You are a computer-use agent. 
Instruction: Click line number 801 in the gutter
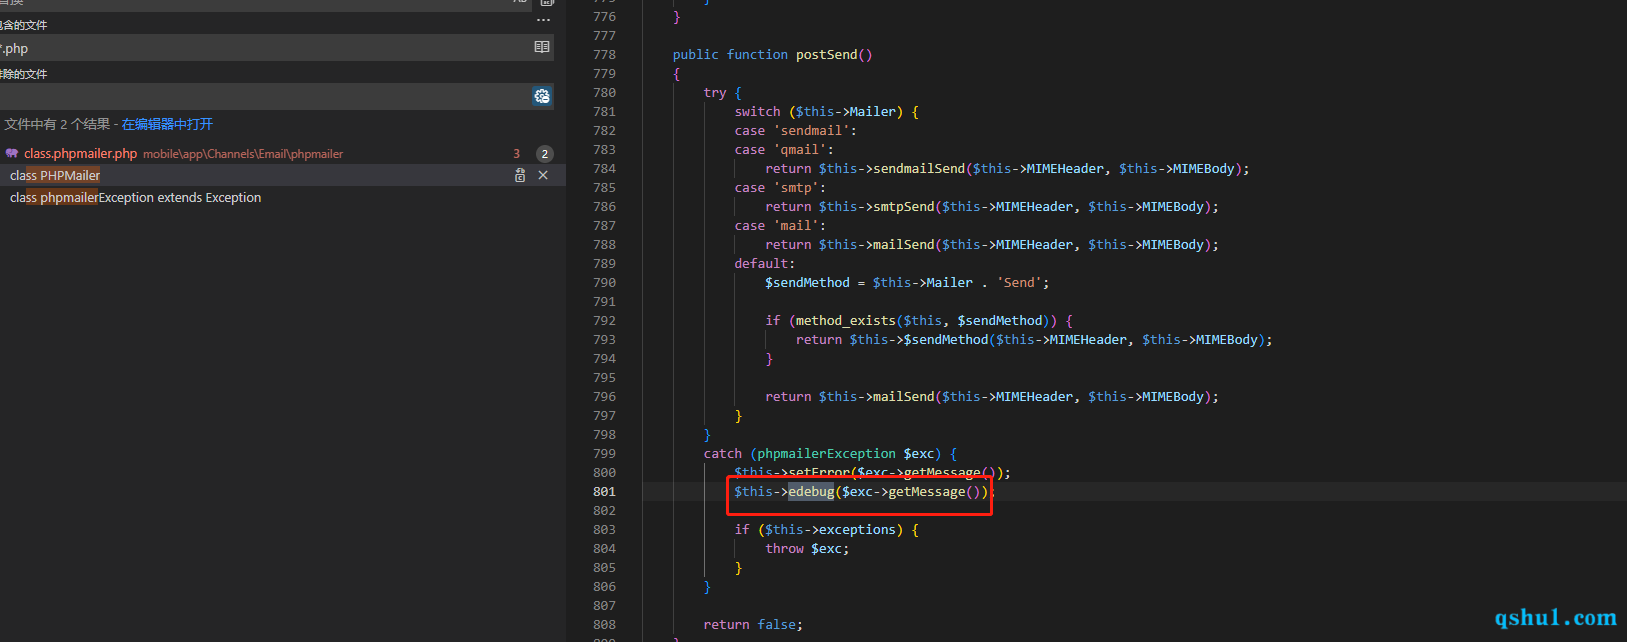604,491
